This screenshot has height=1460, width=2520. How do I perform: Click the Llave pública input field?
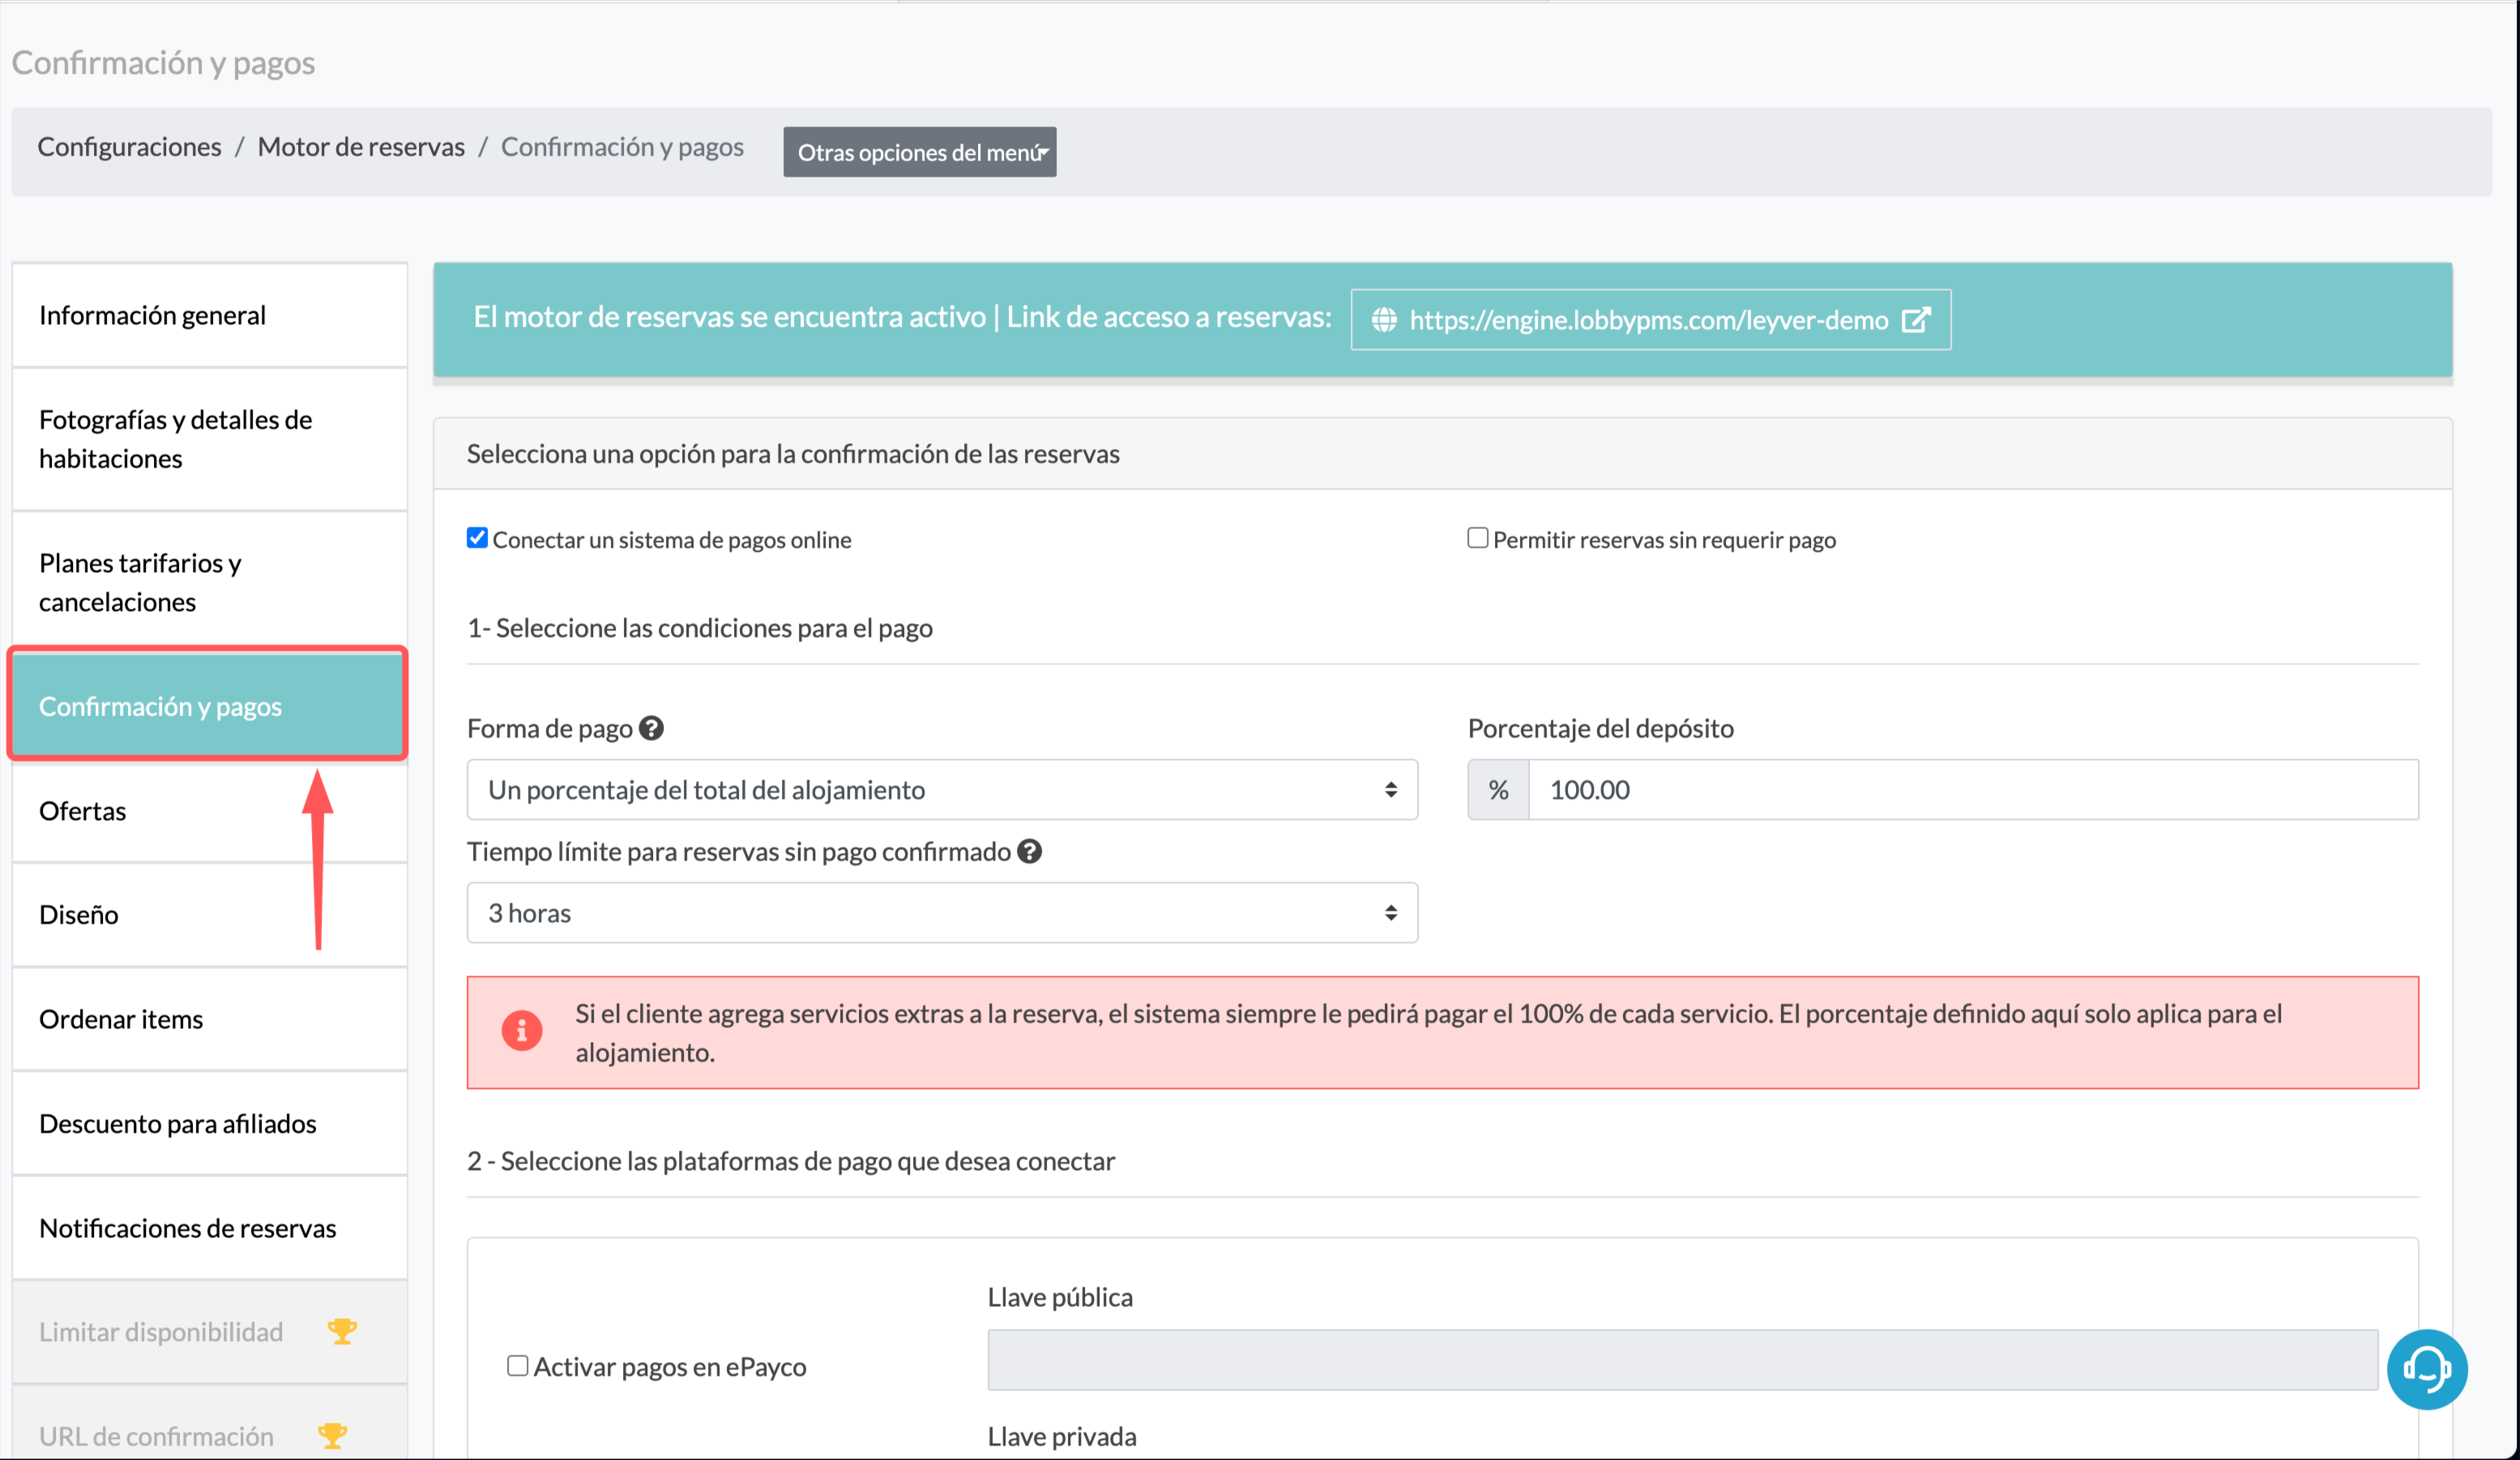pyautogui.click(x=1682, y=1360)
